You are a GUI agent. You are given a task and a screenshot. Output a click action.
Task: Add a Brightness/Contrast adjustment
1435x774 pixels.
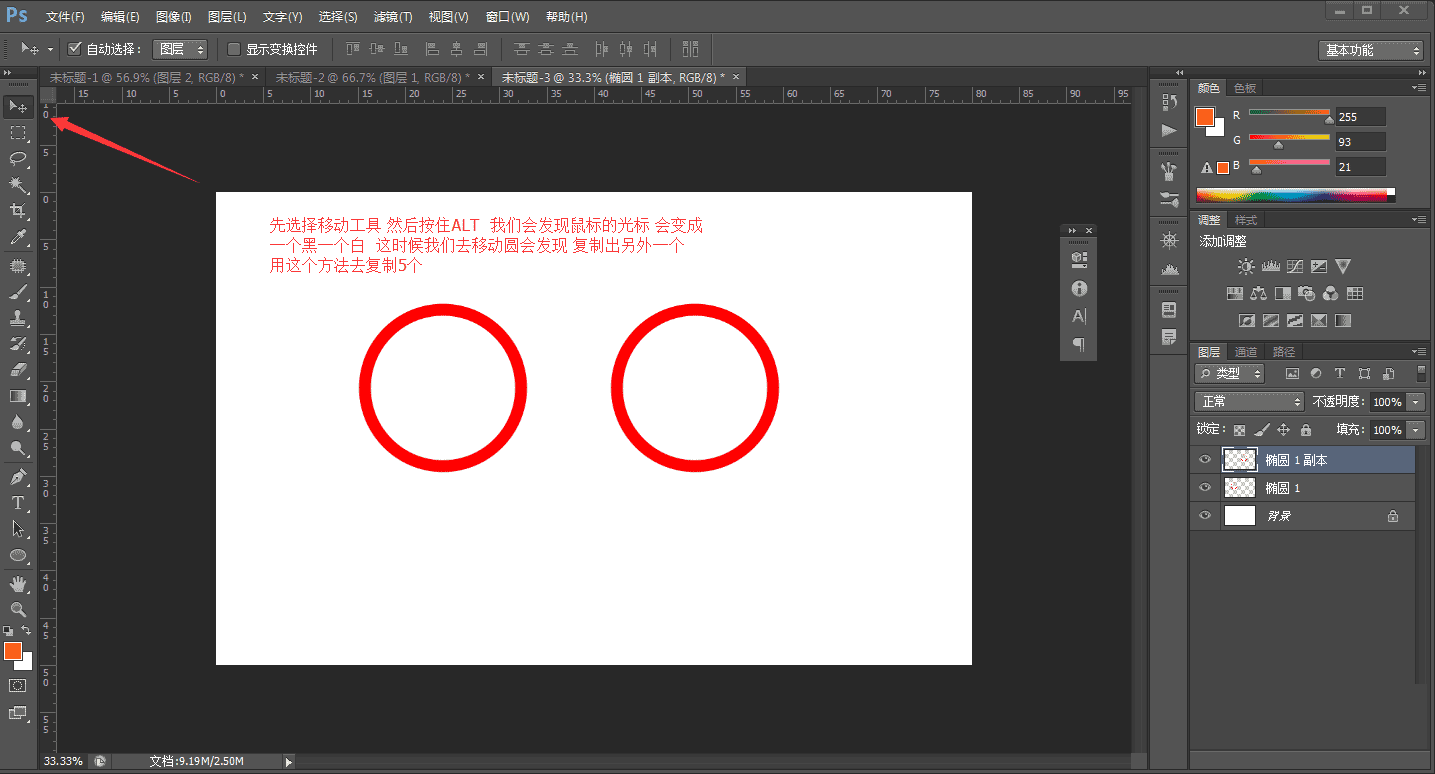[1246, 266]
